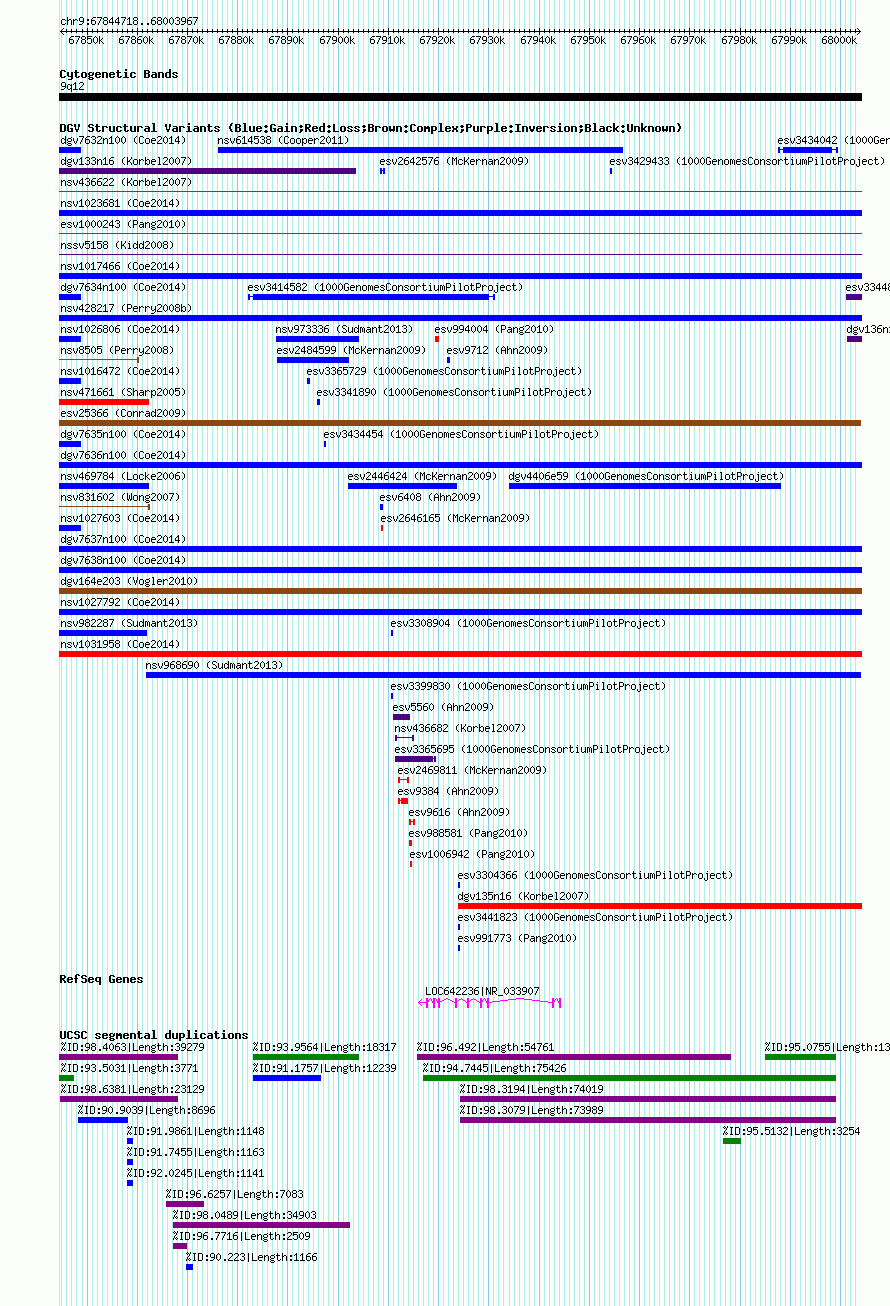
Task: Select variant nsv973336 (Sudmant2013) label
Action: [345, 329]
